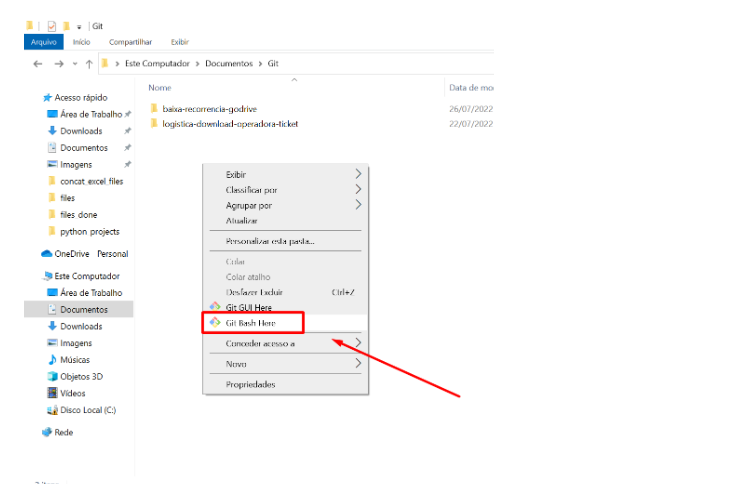Choose Propriedades from the context menu
Viewport: 739px width, 484px height.
pos(250,384)
